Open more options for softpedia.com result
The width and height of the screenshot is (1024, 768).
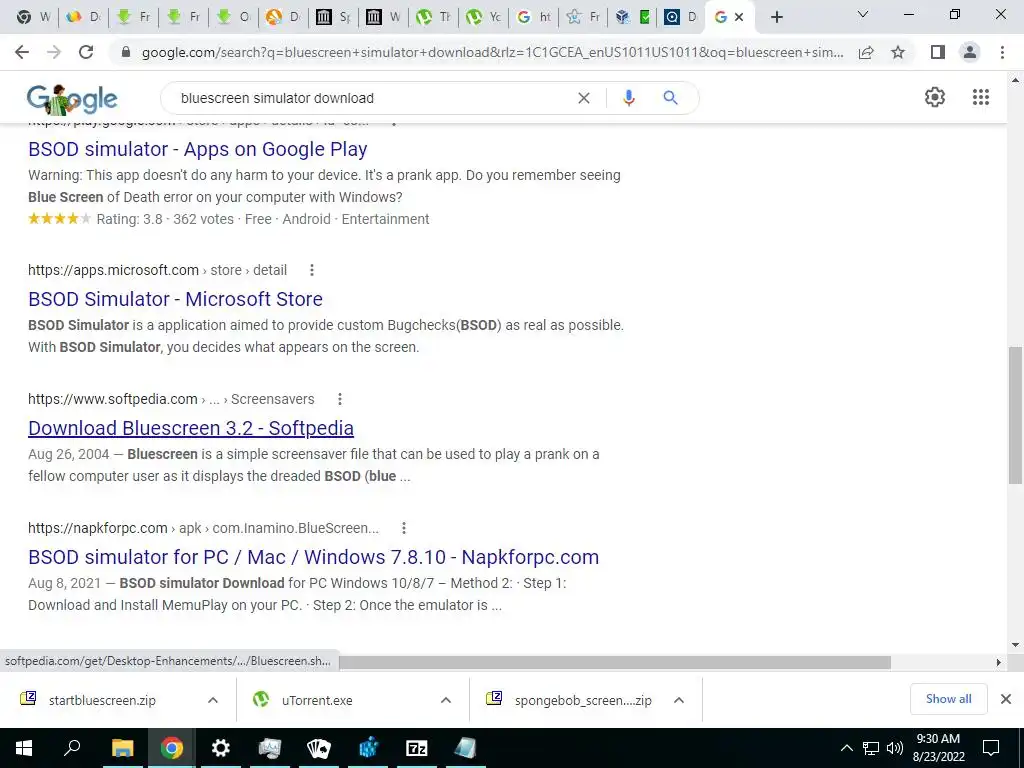(340, 399)
